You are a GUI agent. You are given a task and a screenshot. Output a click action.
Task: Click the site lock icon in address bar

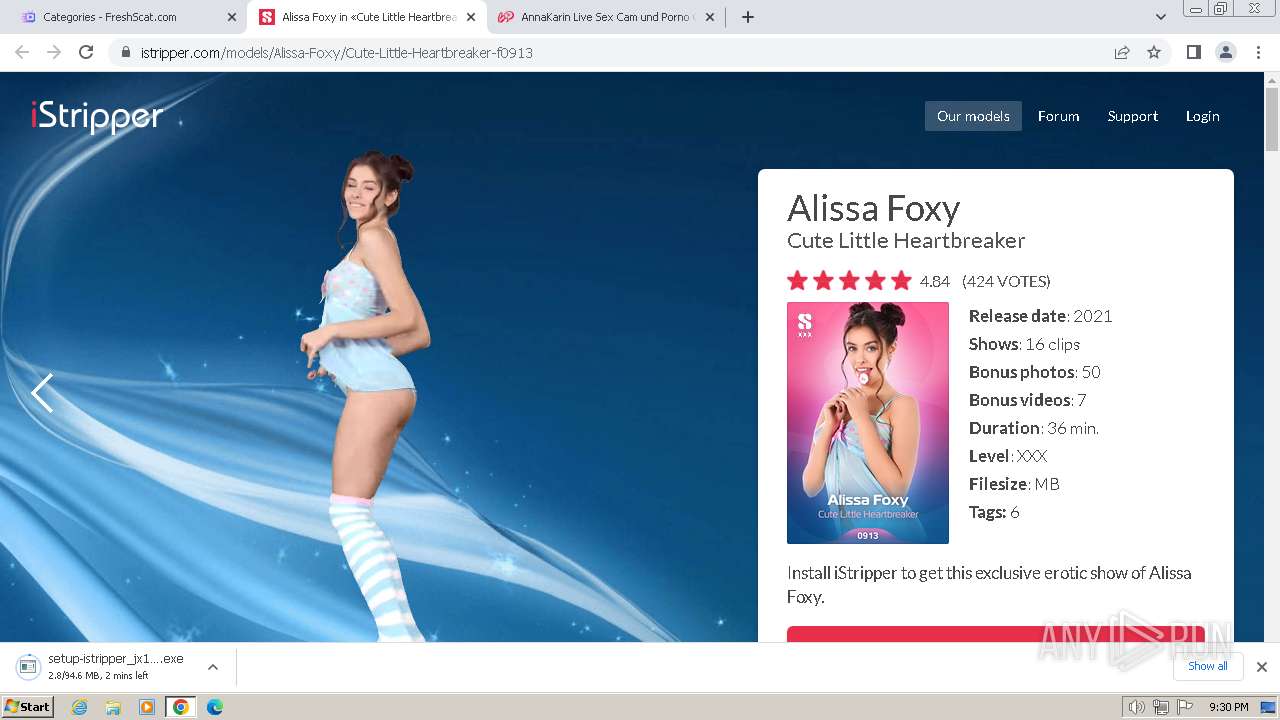126,52
